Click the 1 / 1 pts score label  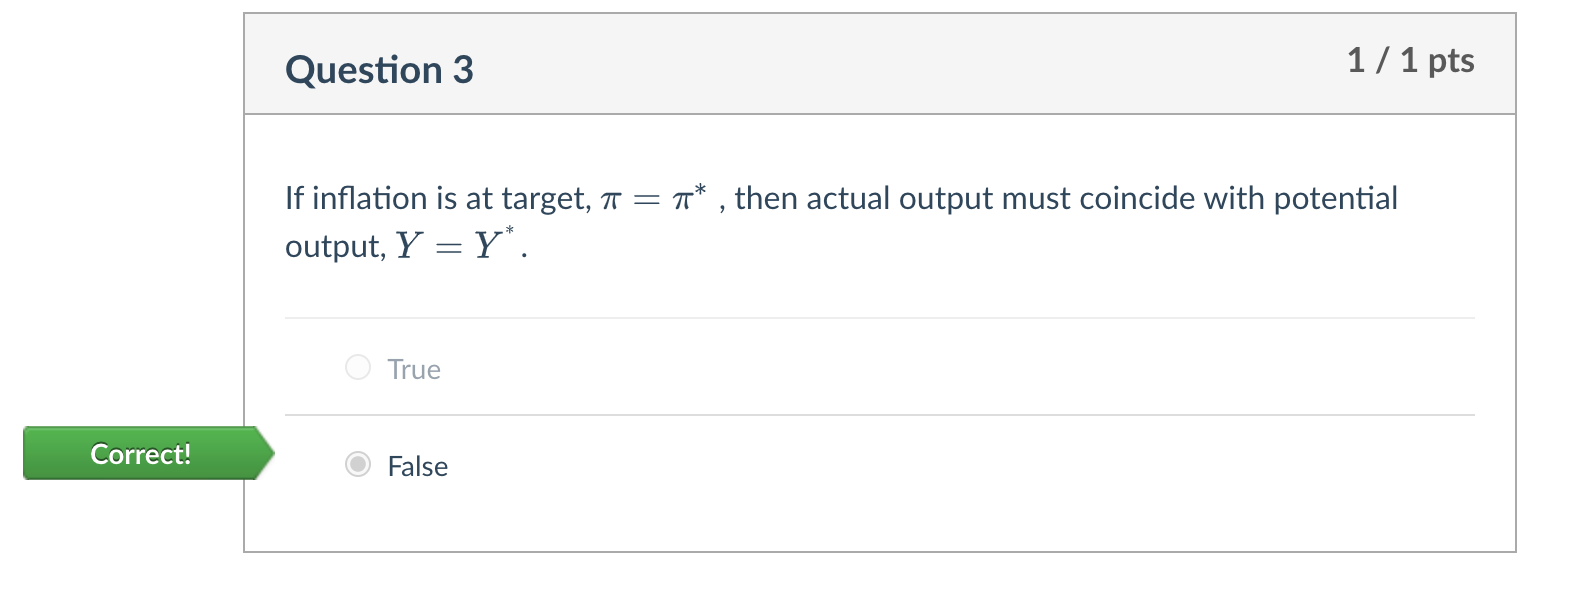pos(1412,60)
